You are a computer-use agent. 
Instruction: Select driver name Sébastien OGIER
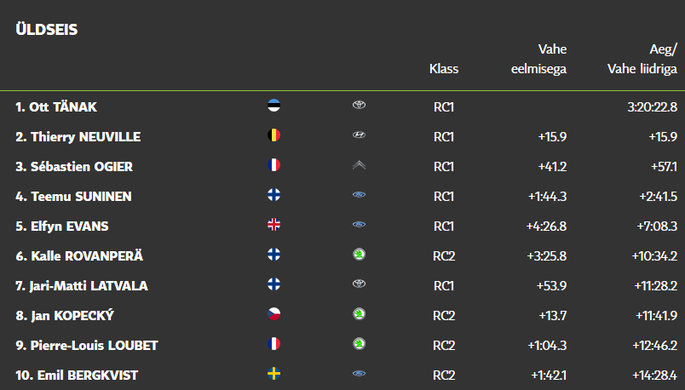point(82,167)
